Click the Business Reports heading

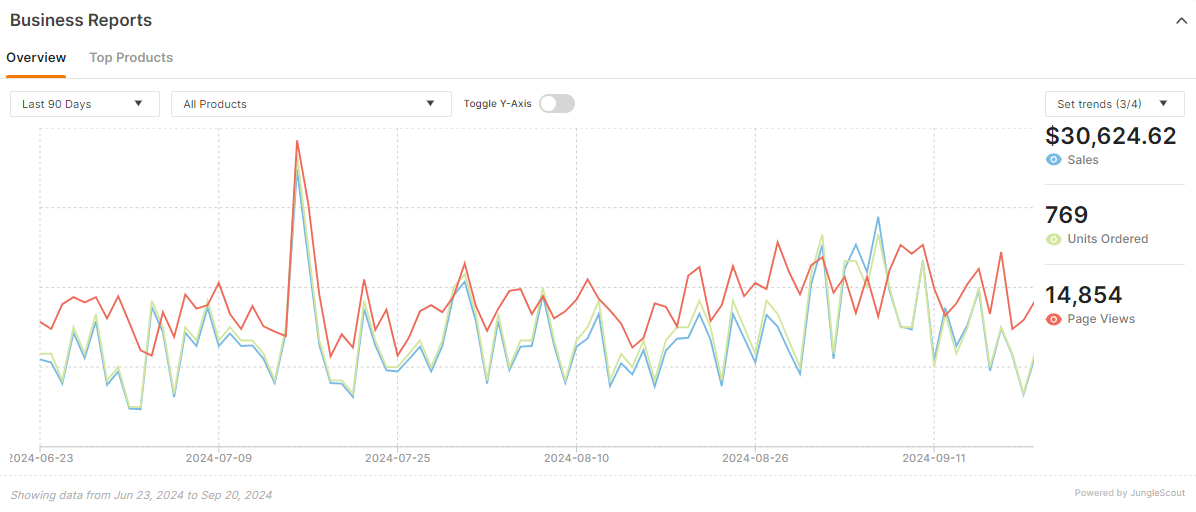81,20
